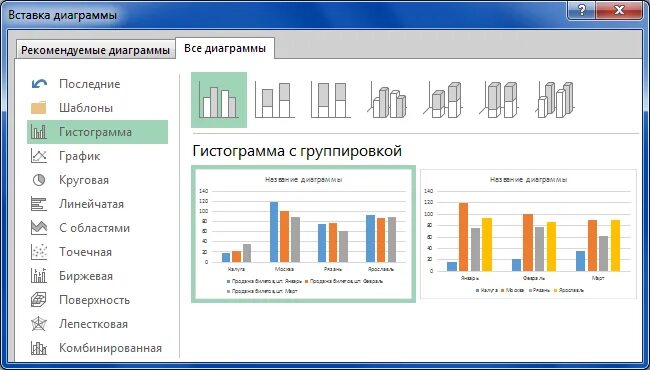This screenshot has height=370, width=650.
Task: Open the dialog help question mark button
Action: tap(581, 10)
